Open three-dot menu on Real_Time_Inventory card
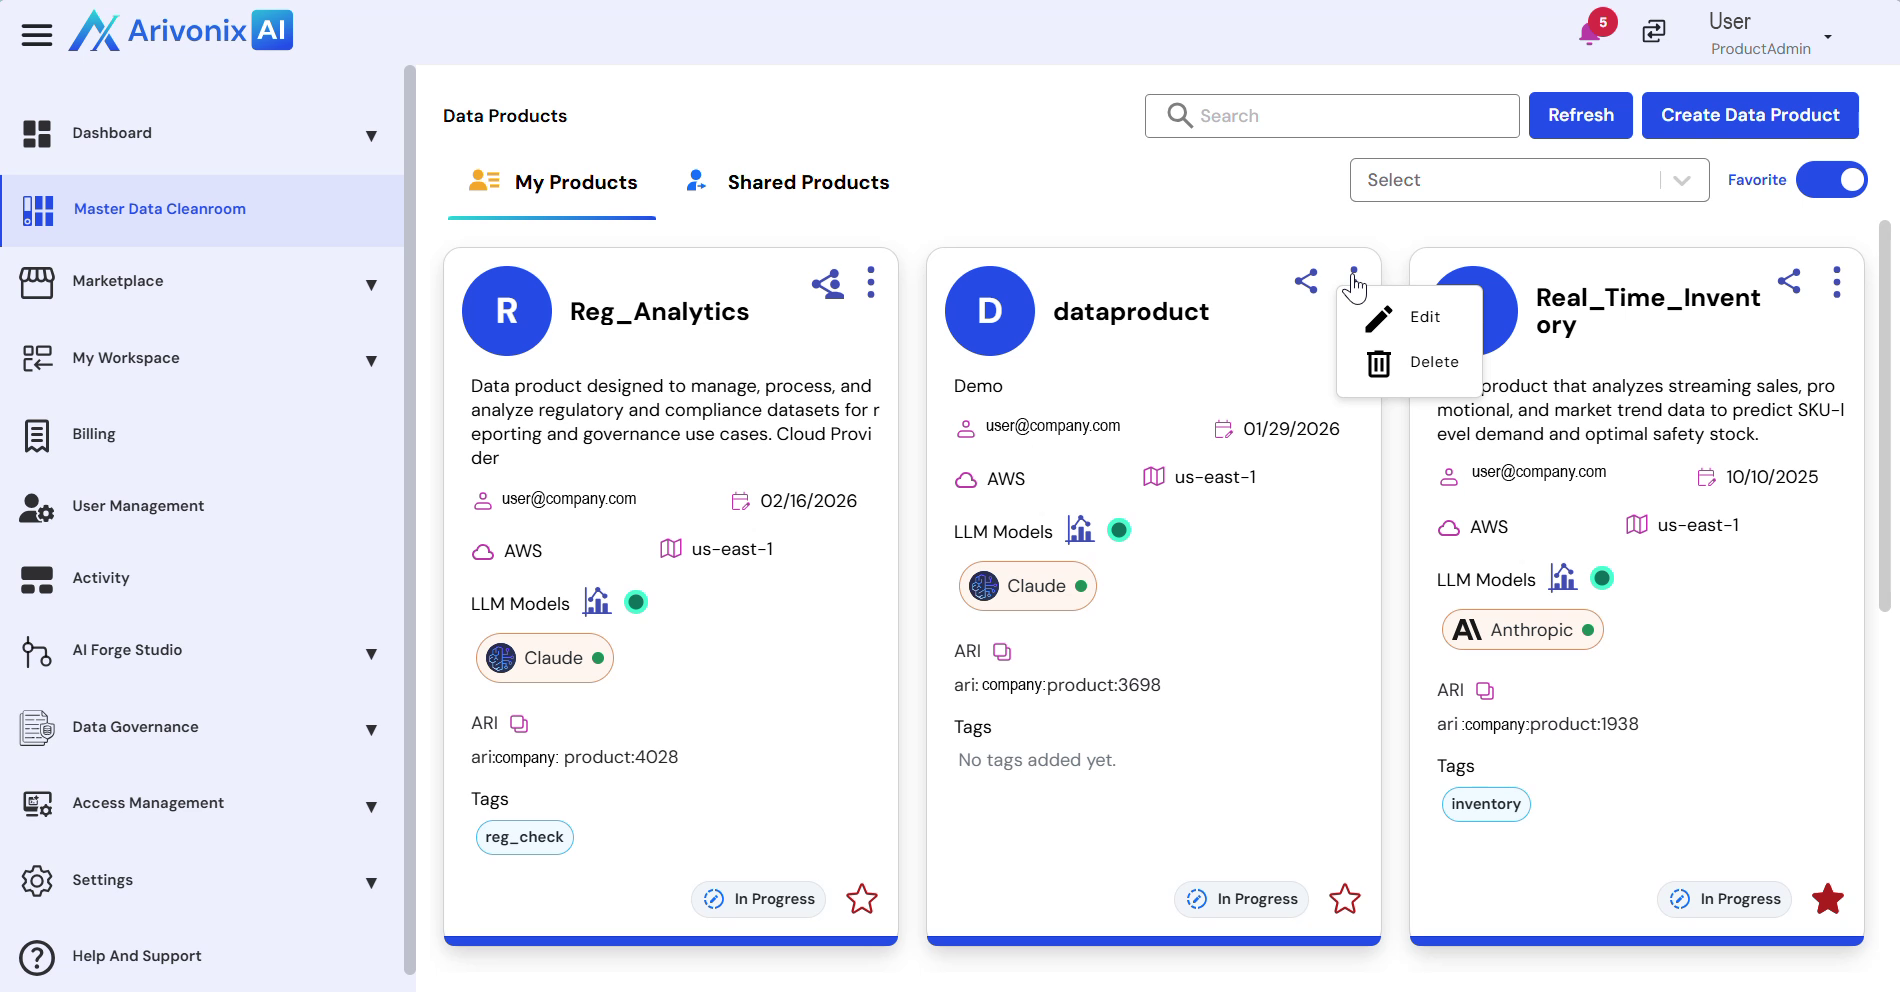1900x992 pixels. coord(1836,282)
